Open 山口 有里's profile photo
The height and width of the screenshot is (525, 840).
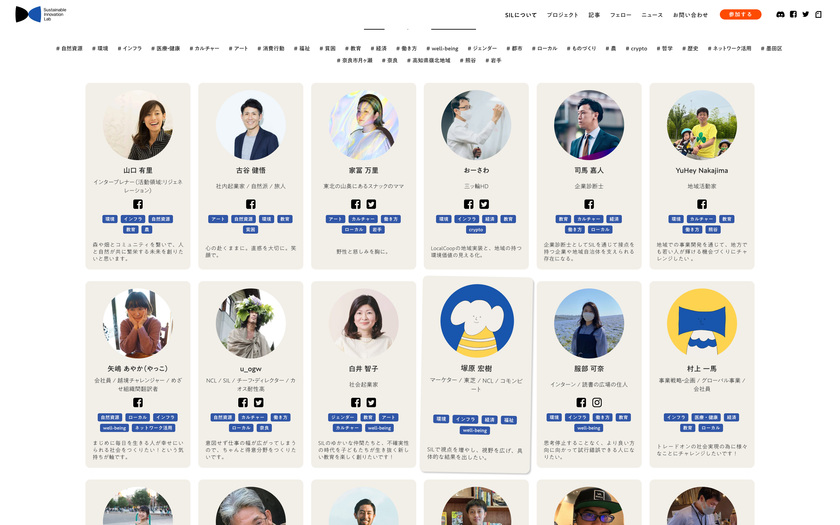[138, 125]
